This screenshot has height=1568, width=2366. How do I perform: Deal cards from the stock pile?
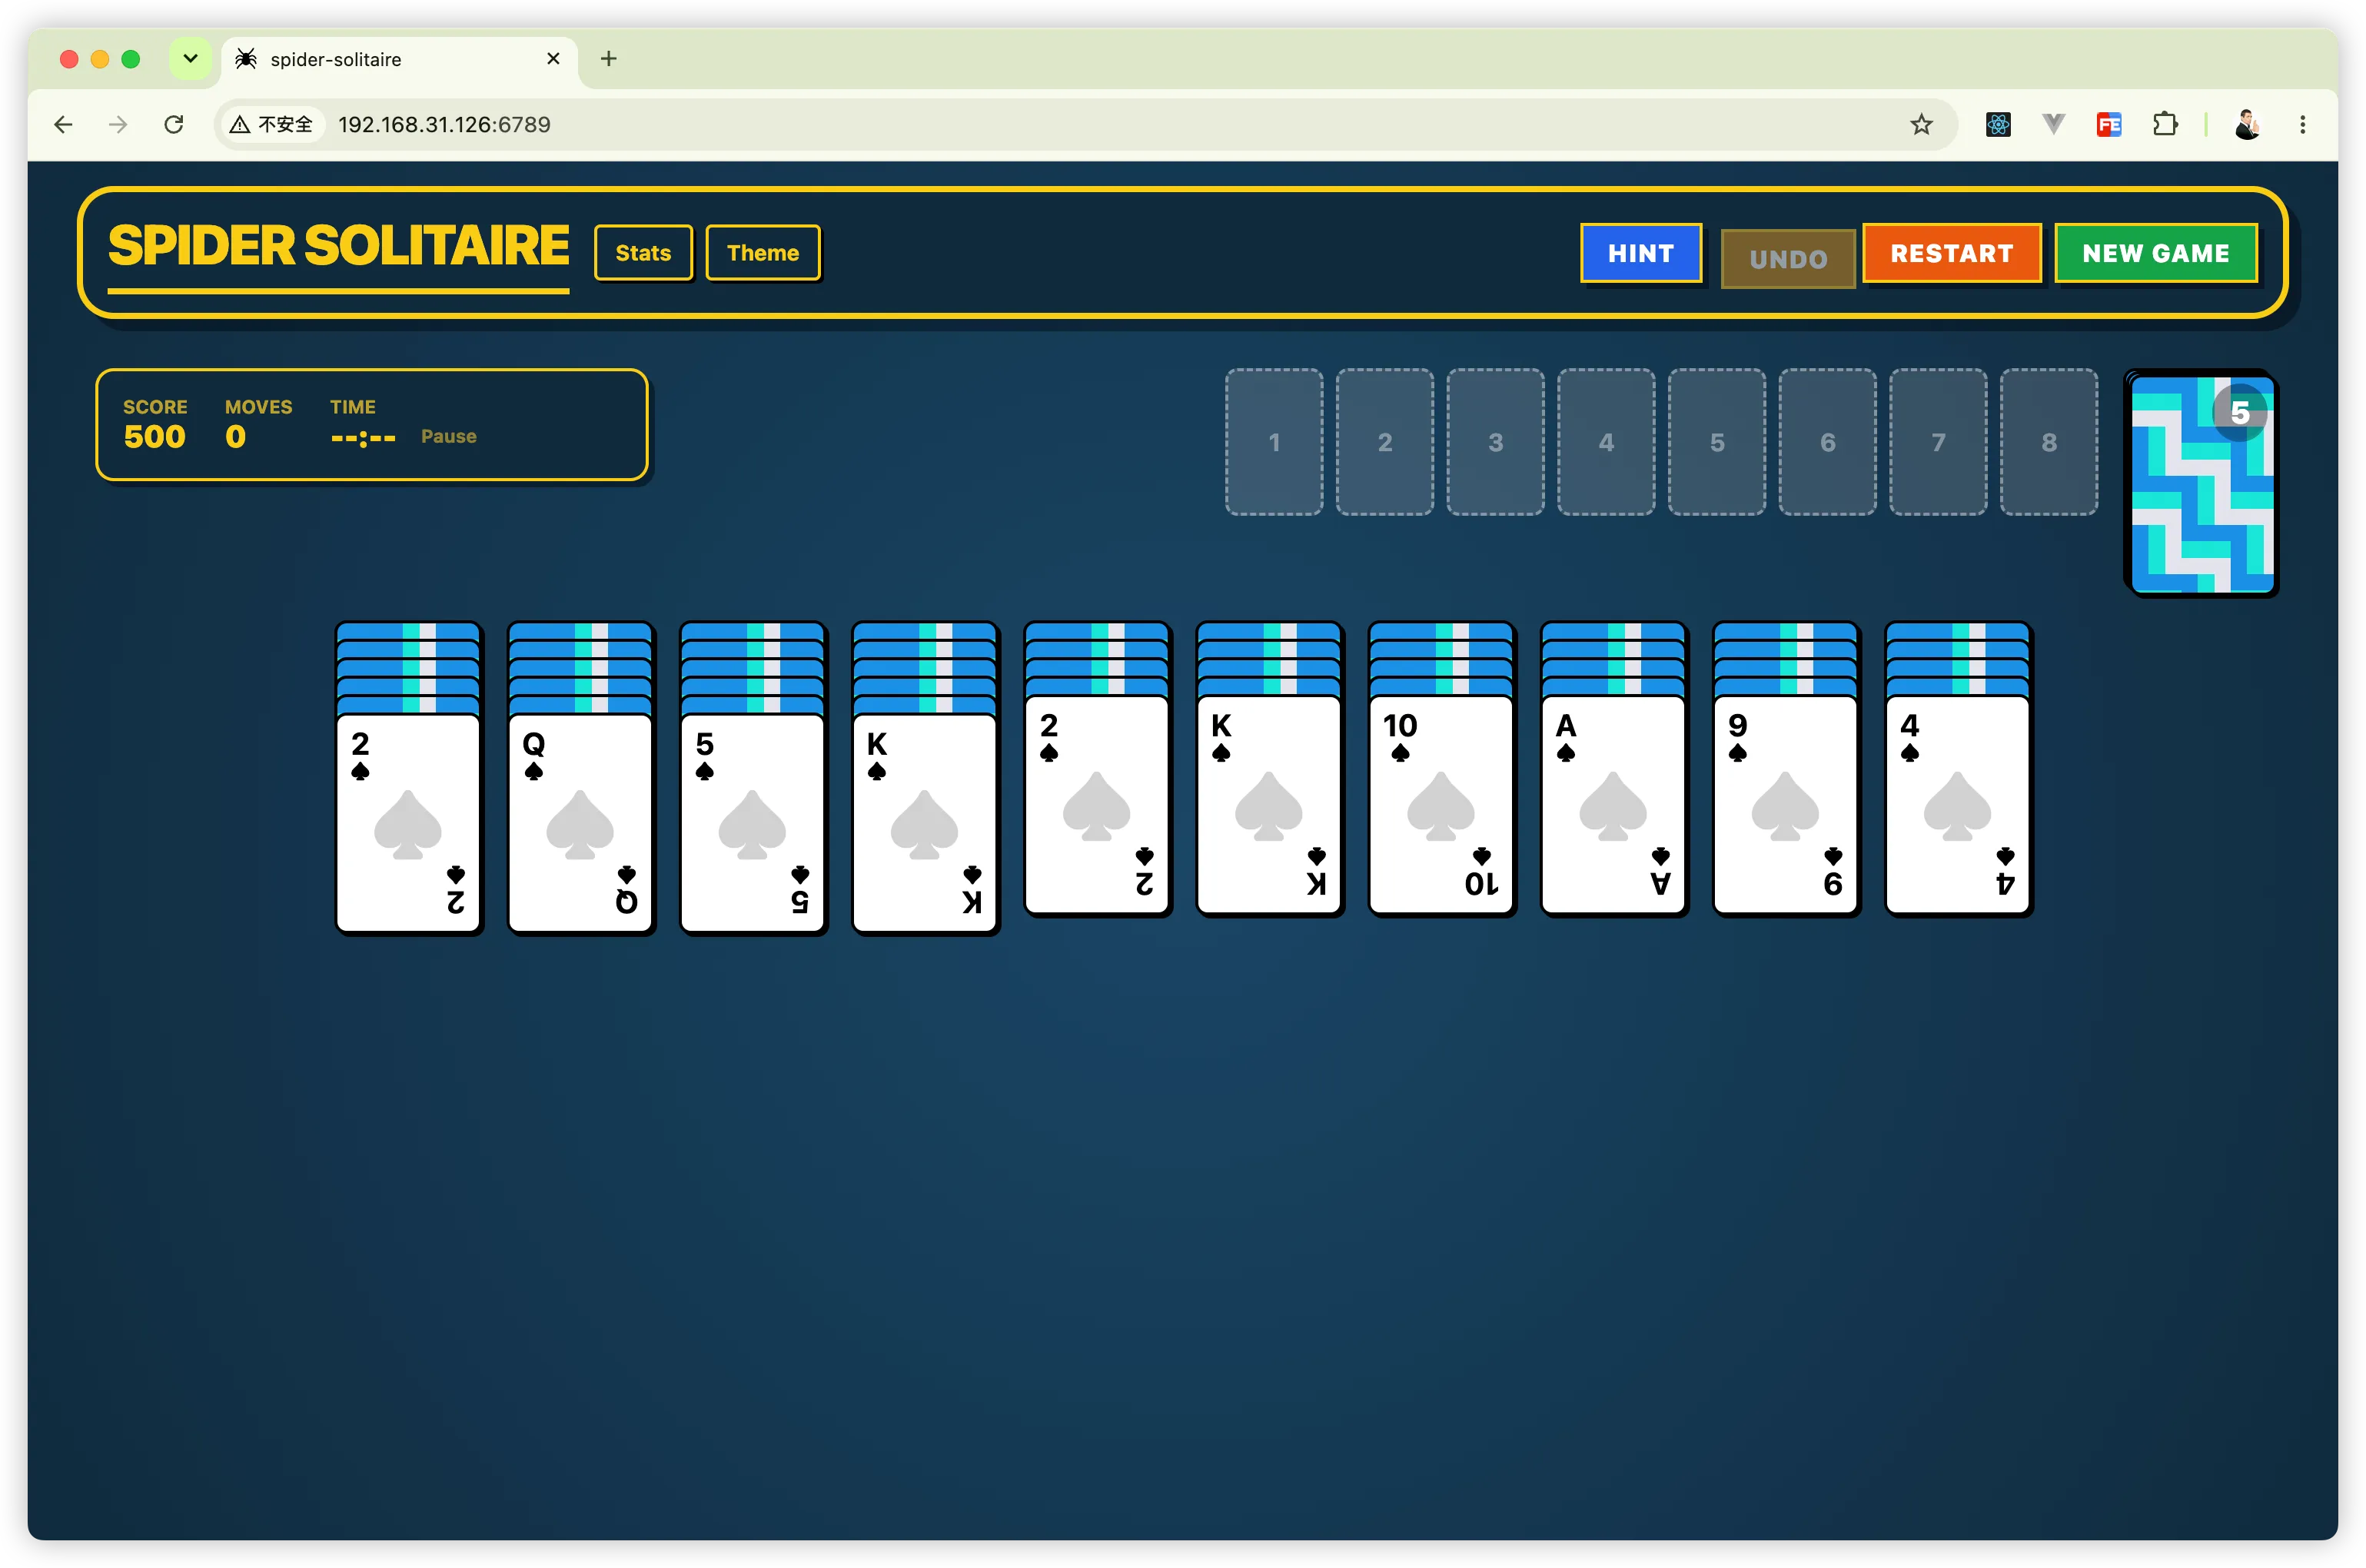pyautogui.click(x=2202, y=484)
